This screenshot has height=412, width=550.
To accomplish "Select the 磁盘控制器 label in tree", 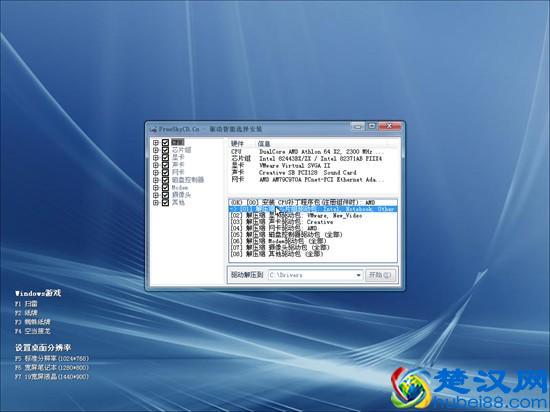I will click(188, 180).
